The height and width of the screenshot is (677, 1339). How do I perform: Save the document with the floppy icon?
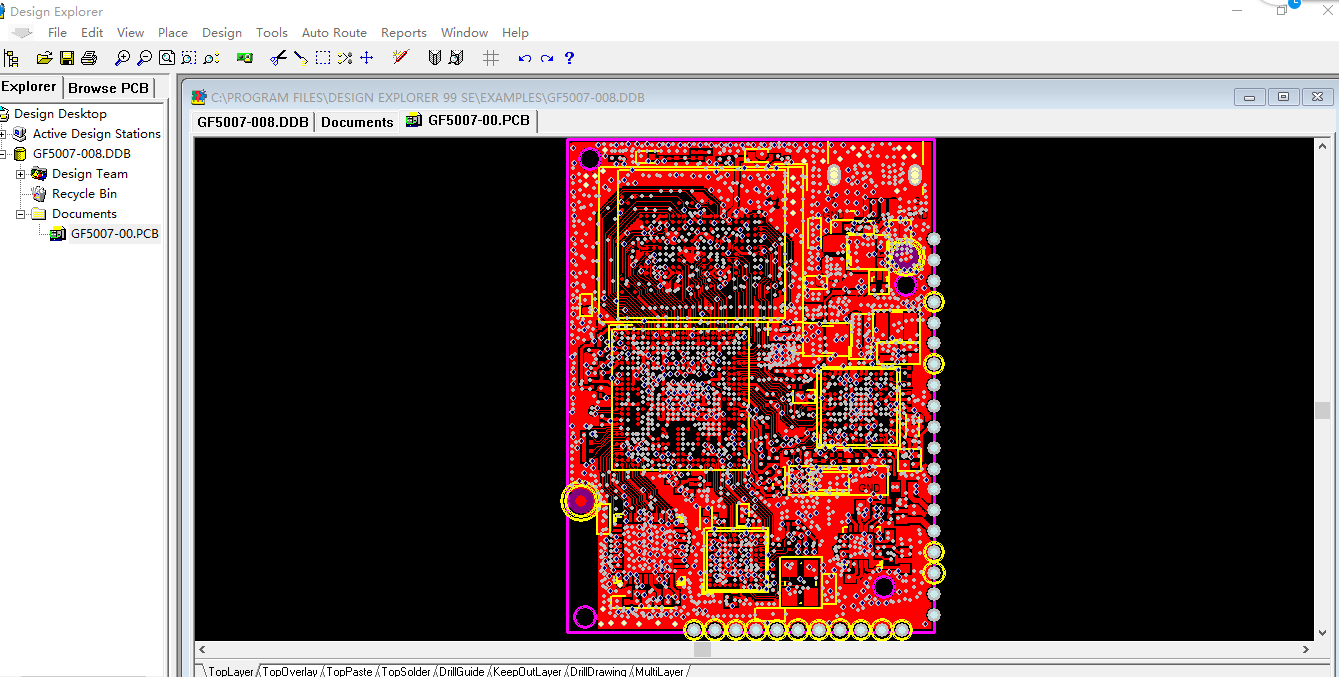click(x=67, y=58)
